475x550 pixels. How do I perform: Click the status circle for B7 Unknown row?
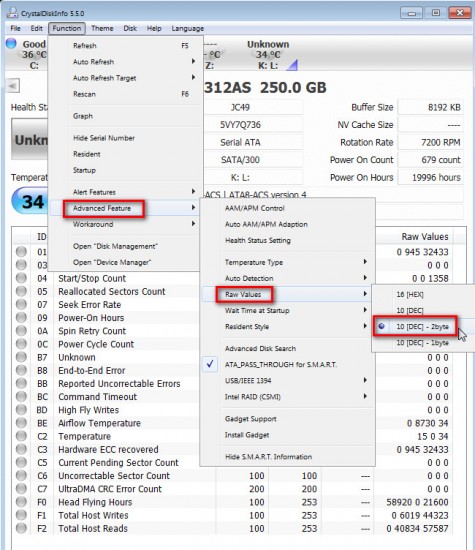pos(21,357)
